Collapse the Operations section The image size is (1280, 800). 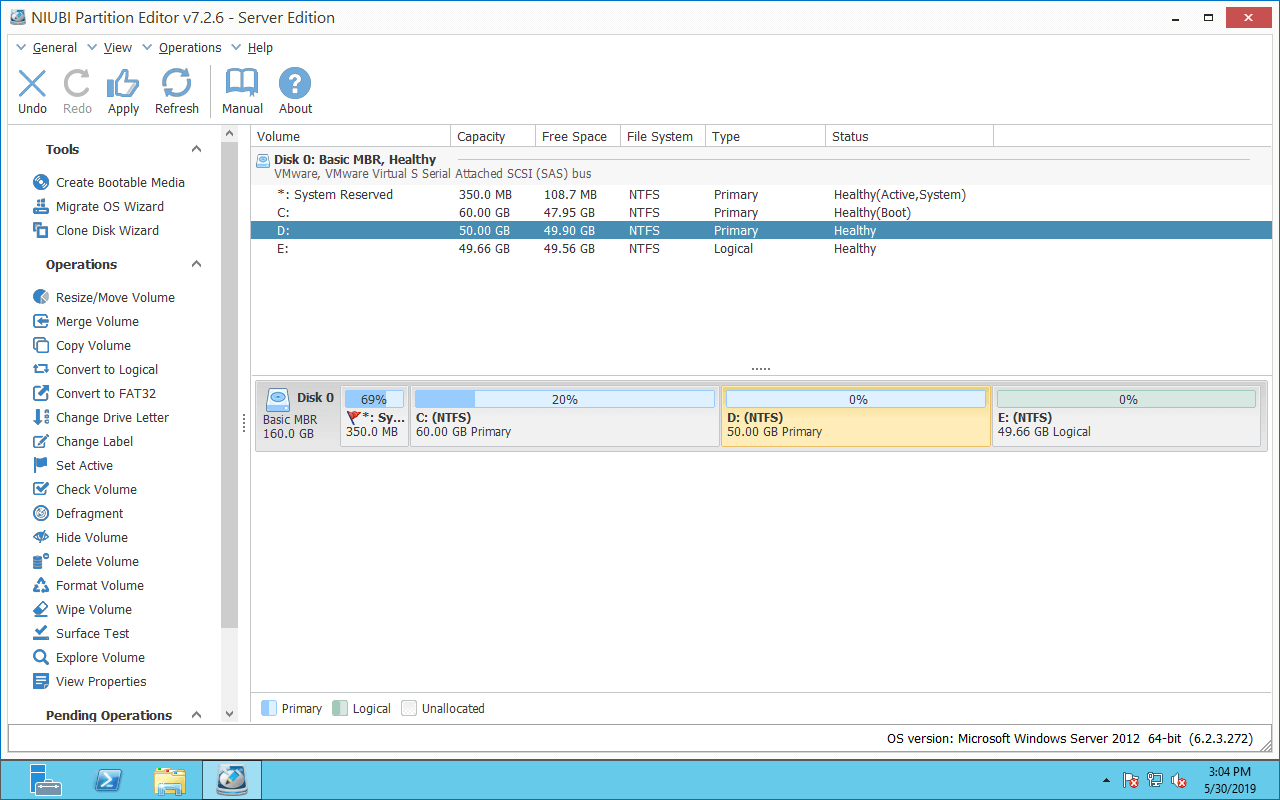tap(196, 264)
